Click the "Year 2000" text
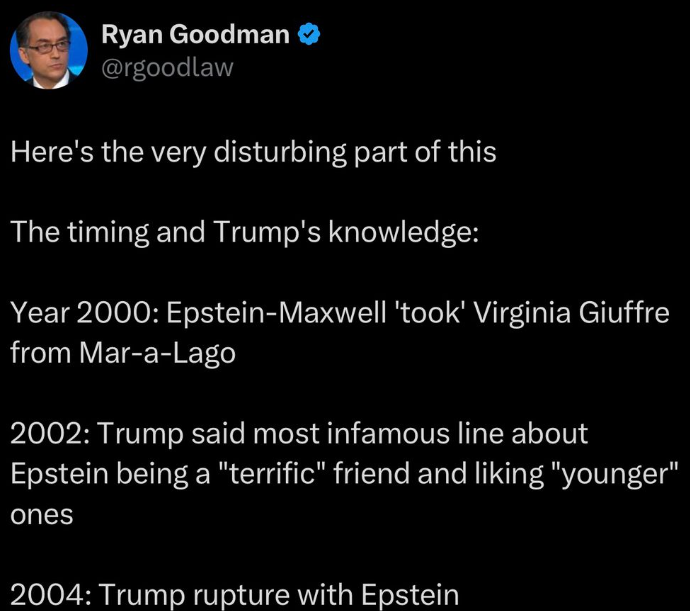Image resolution: width=690 pixels, height=611 pixels. (x=84, y=313)
